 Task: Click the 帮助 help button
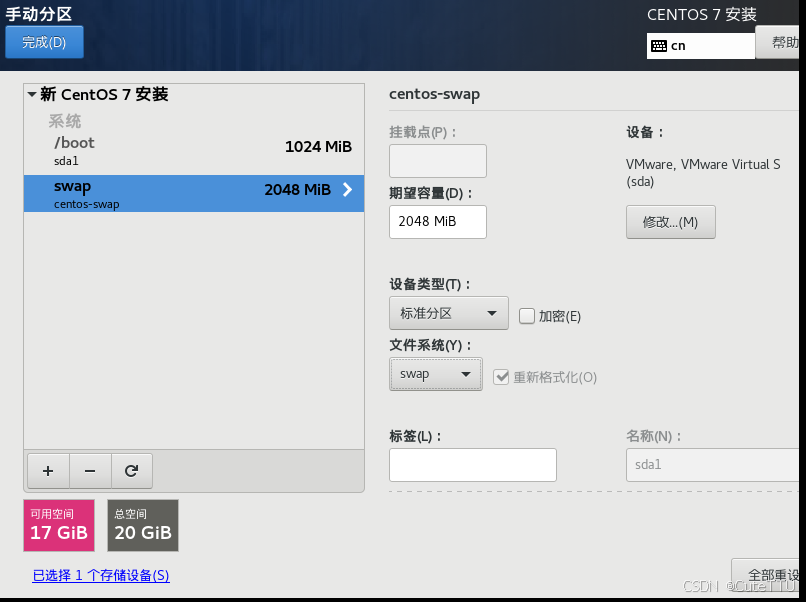pyautogui.click(x=779, y=42)
